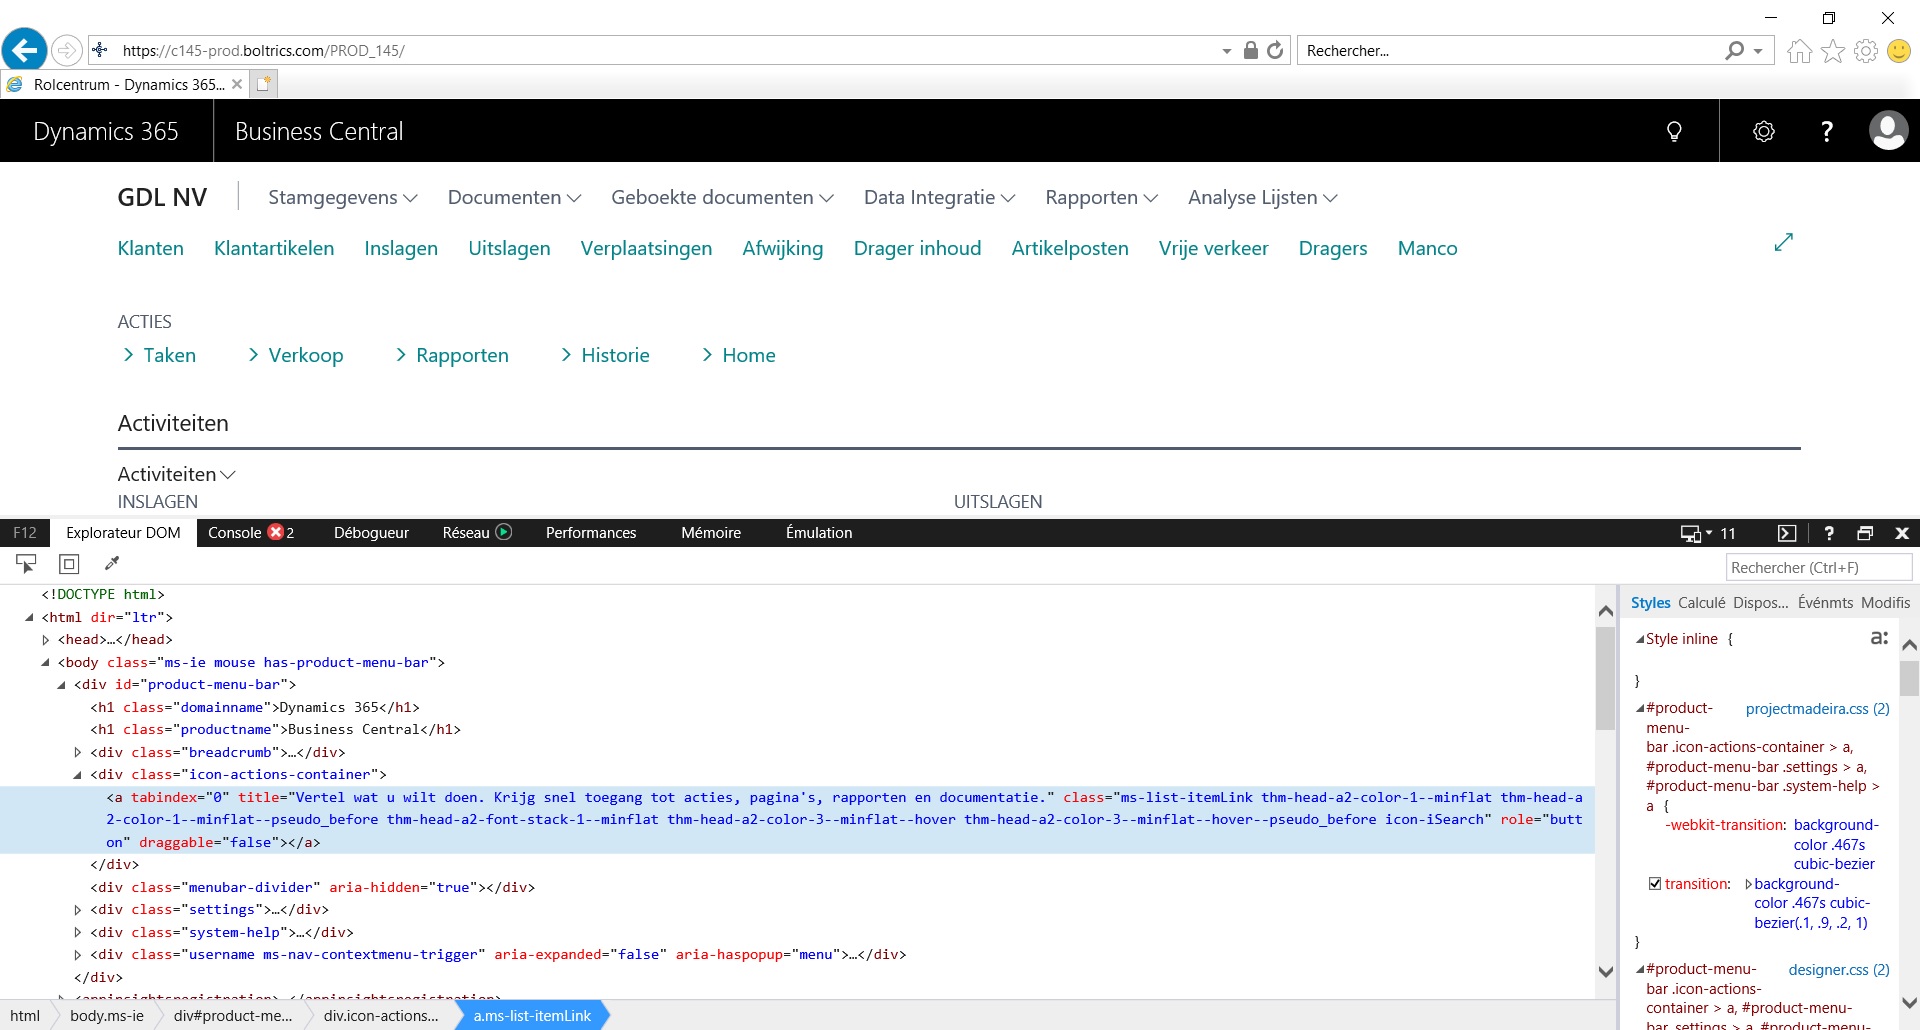Open the Émulation tab
This screenshot has height=1030, width=1920.
click(819, 532)
